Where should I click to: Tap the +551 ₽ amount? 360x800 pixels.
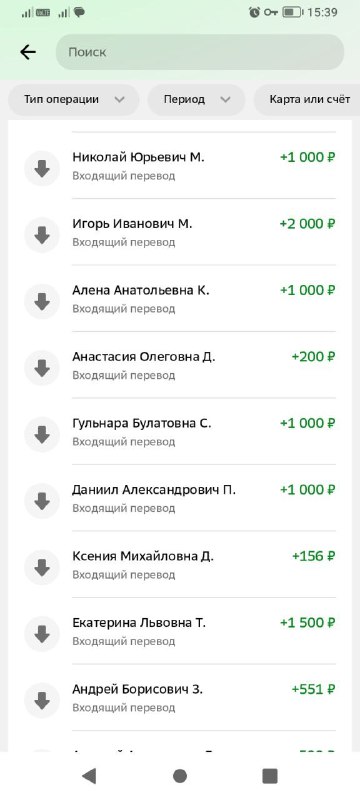pos(314,689)
